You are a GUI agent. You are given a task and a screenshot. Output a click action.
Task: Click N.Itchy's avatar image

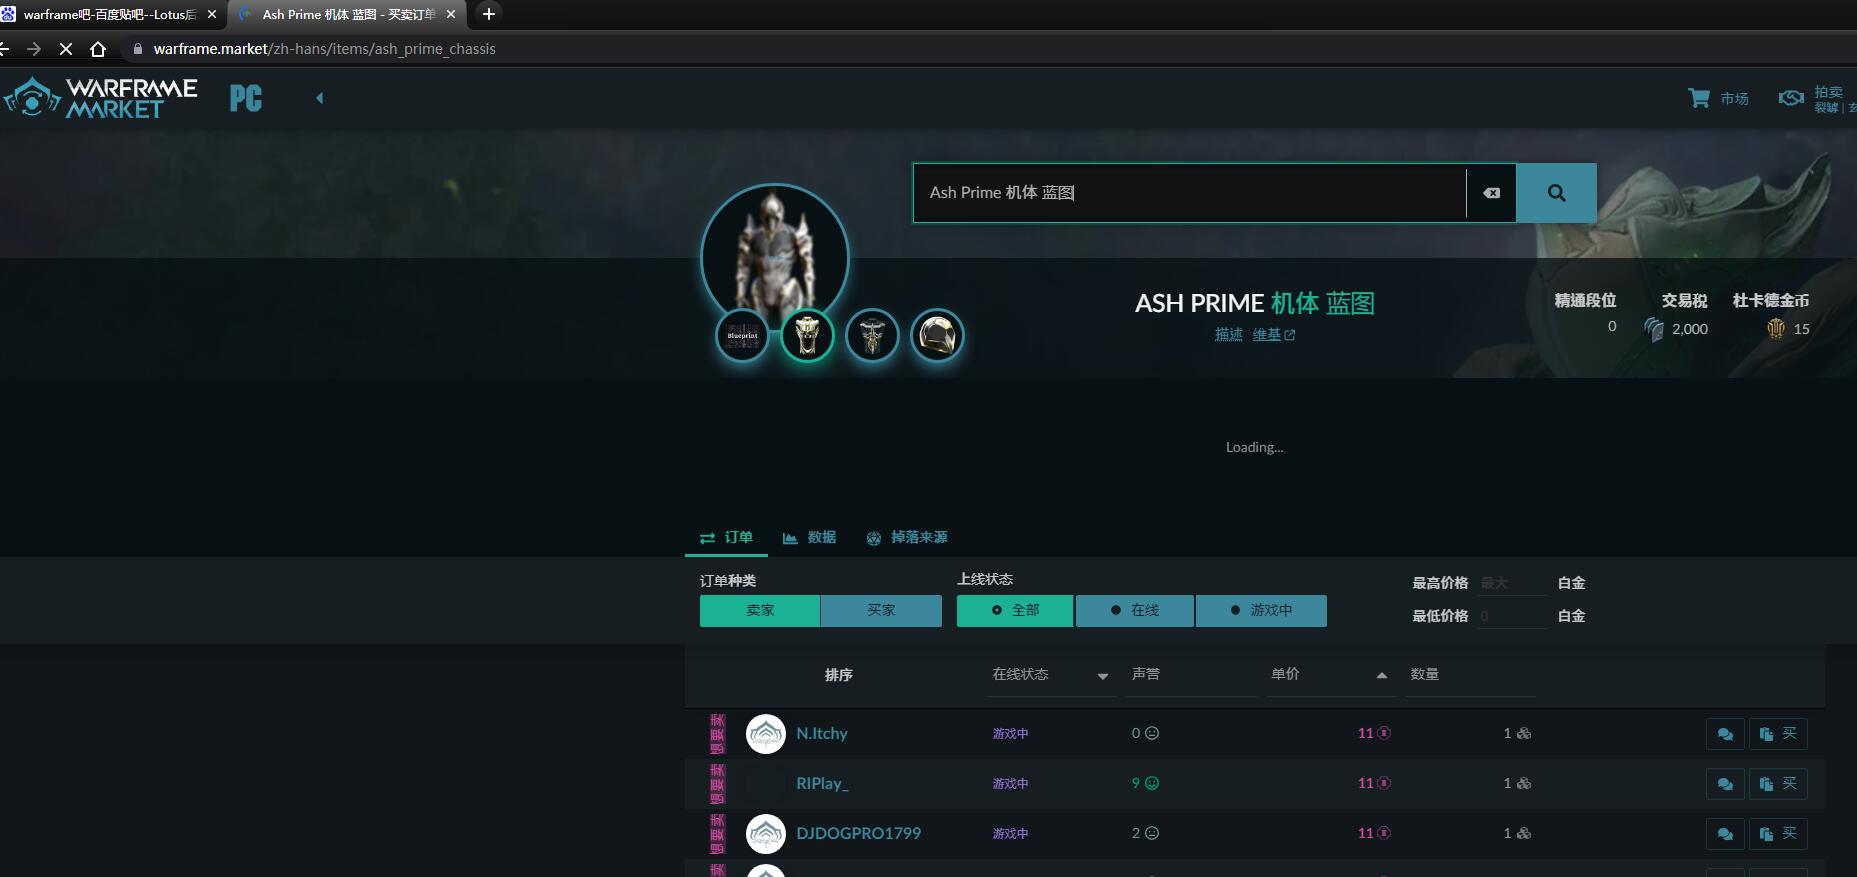(766, 734)
